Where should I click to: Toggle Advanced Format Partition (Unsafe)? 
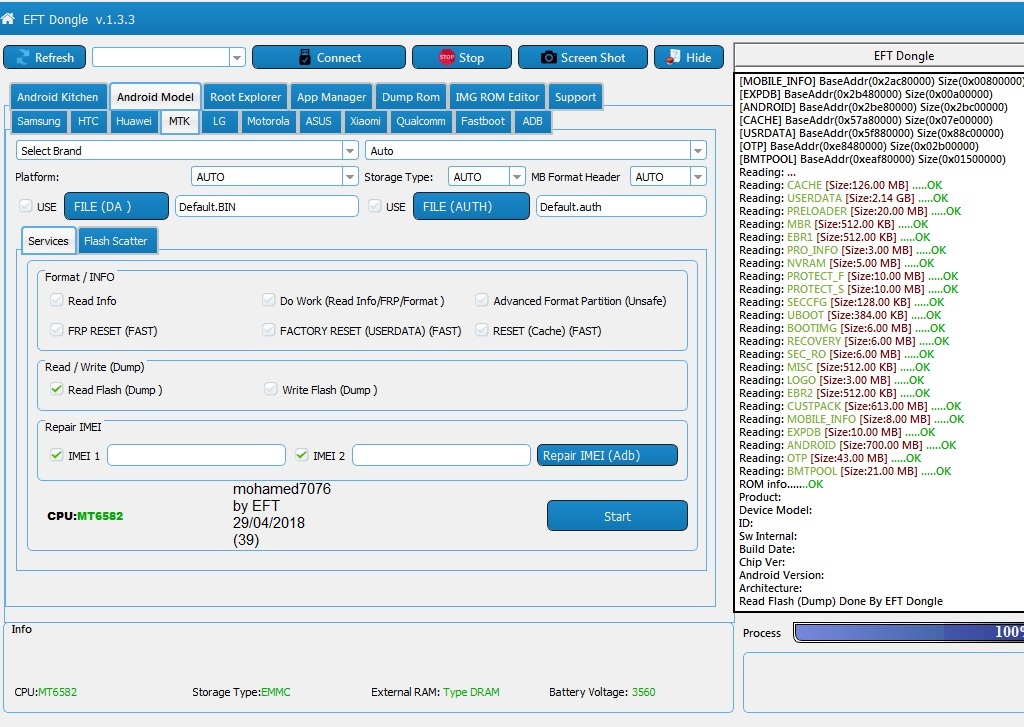tap(481, 300)
